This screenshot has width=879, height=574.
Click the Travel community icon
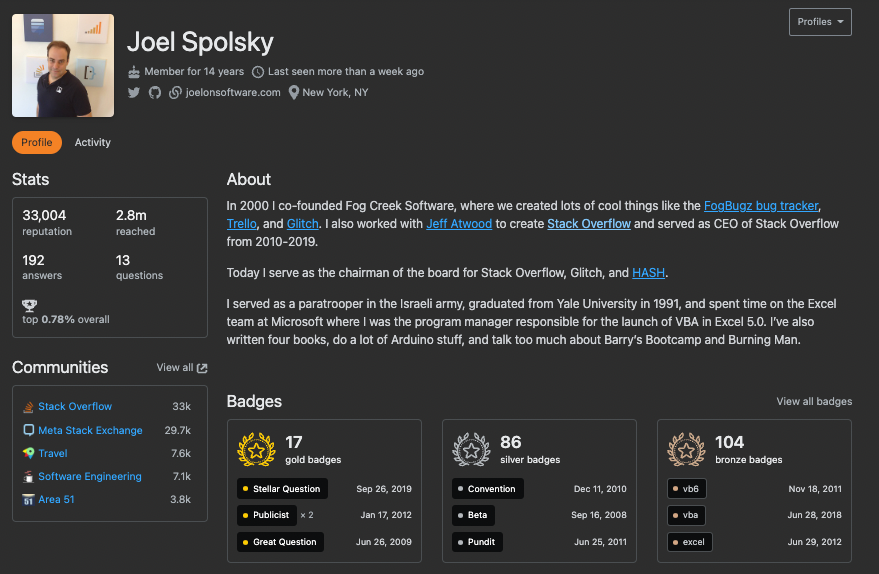pos(29,453)
